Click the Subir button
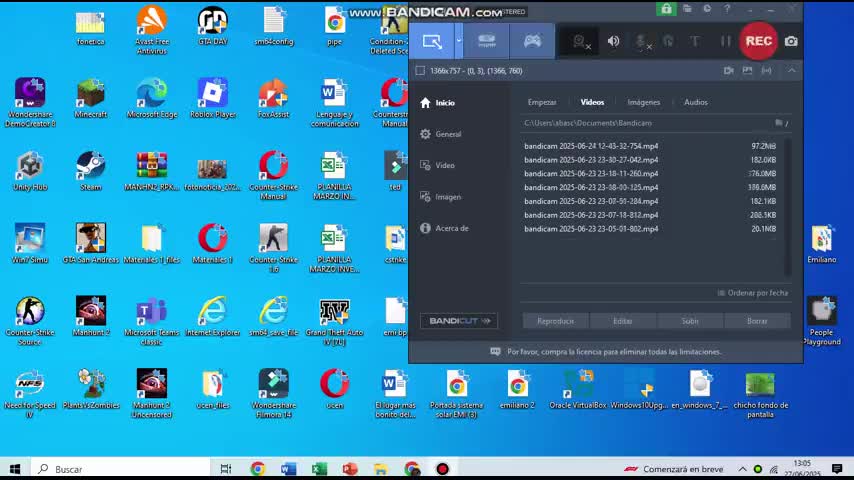This screenshot has width=854, height=480. tap(690, 321)
